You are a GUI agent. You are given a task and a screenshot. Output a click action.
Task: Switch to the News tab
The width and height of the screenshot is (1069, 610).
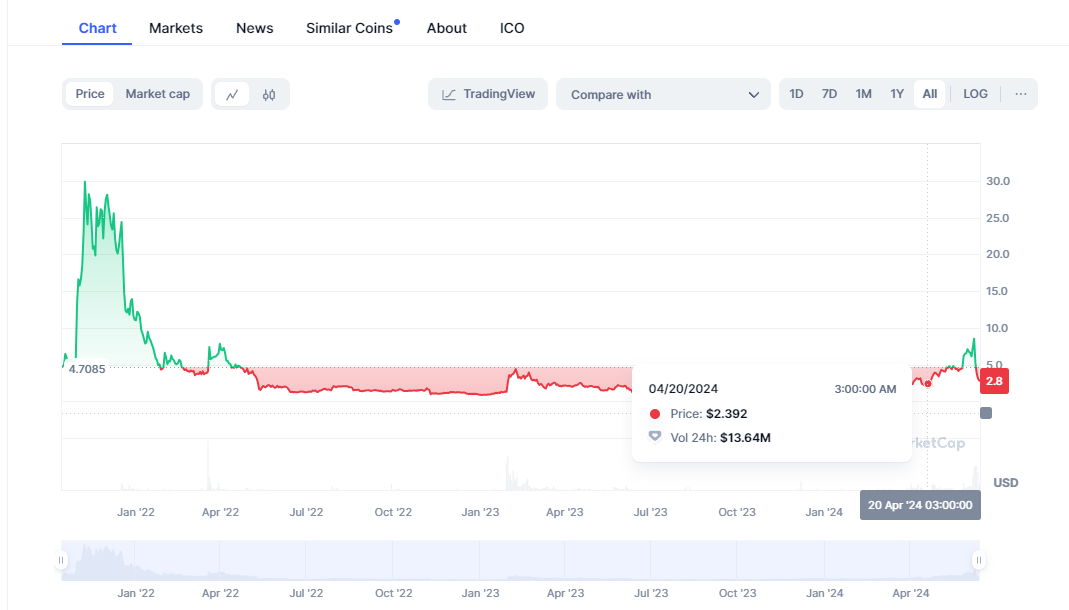[254, 28]
